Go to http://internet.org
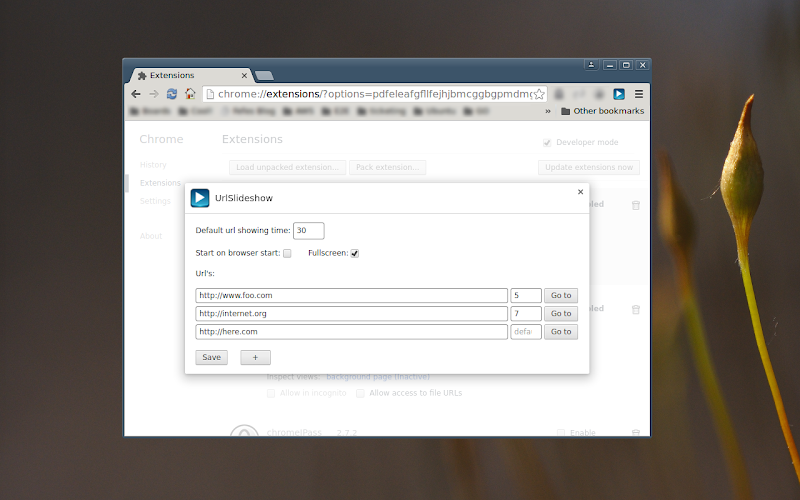Viewport: 800px width, 500px height. click(x=561, y=313)
